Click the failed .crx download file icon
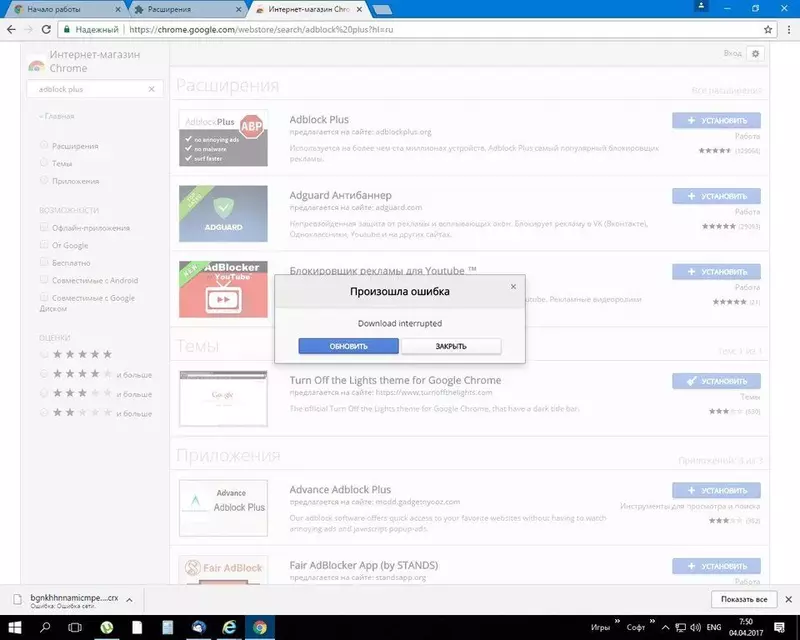 coord(18,600)
